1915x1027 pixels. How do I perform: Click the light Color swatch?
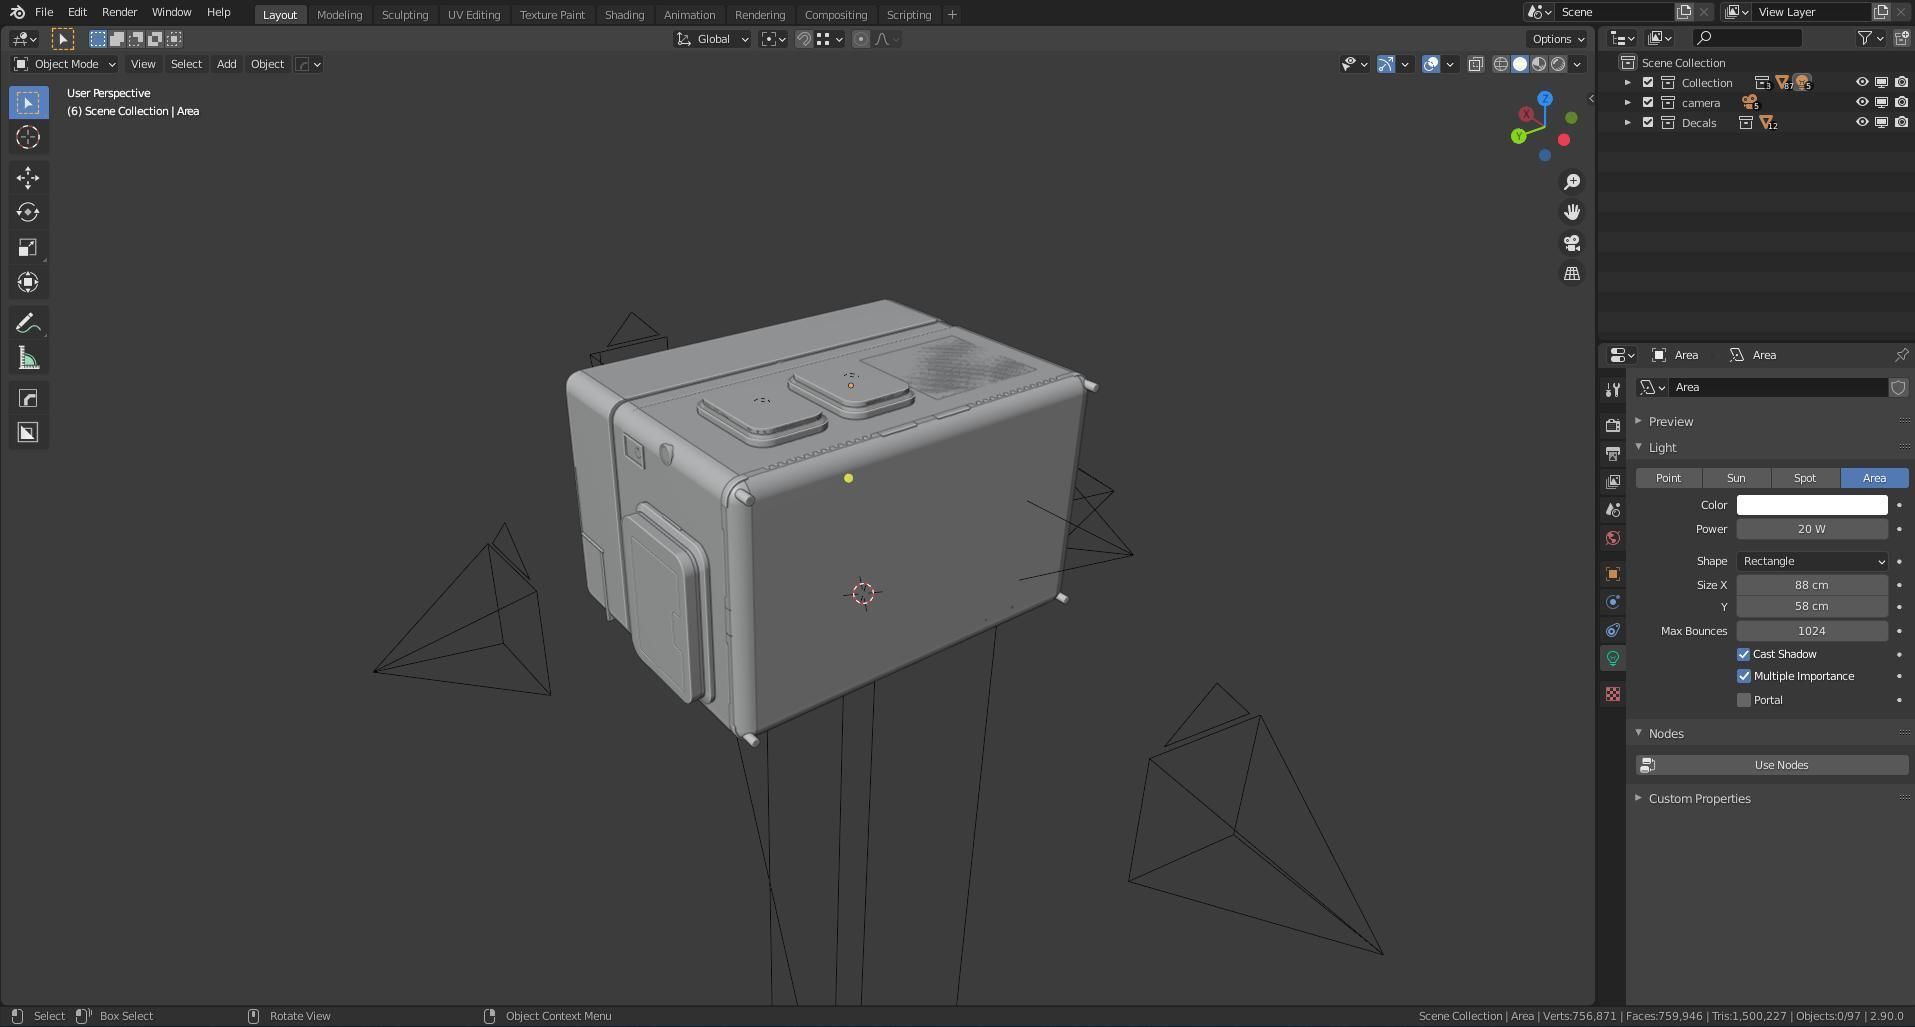coord(1812,505)
